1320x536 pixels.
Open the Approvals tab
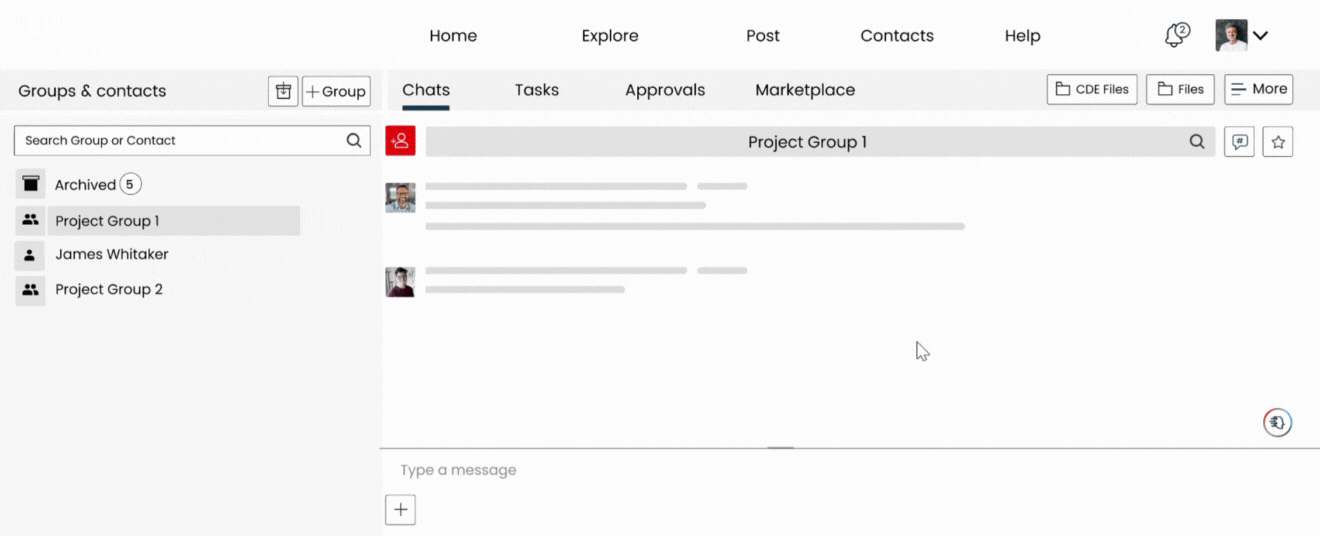click(664, 90)
